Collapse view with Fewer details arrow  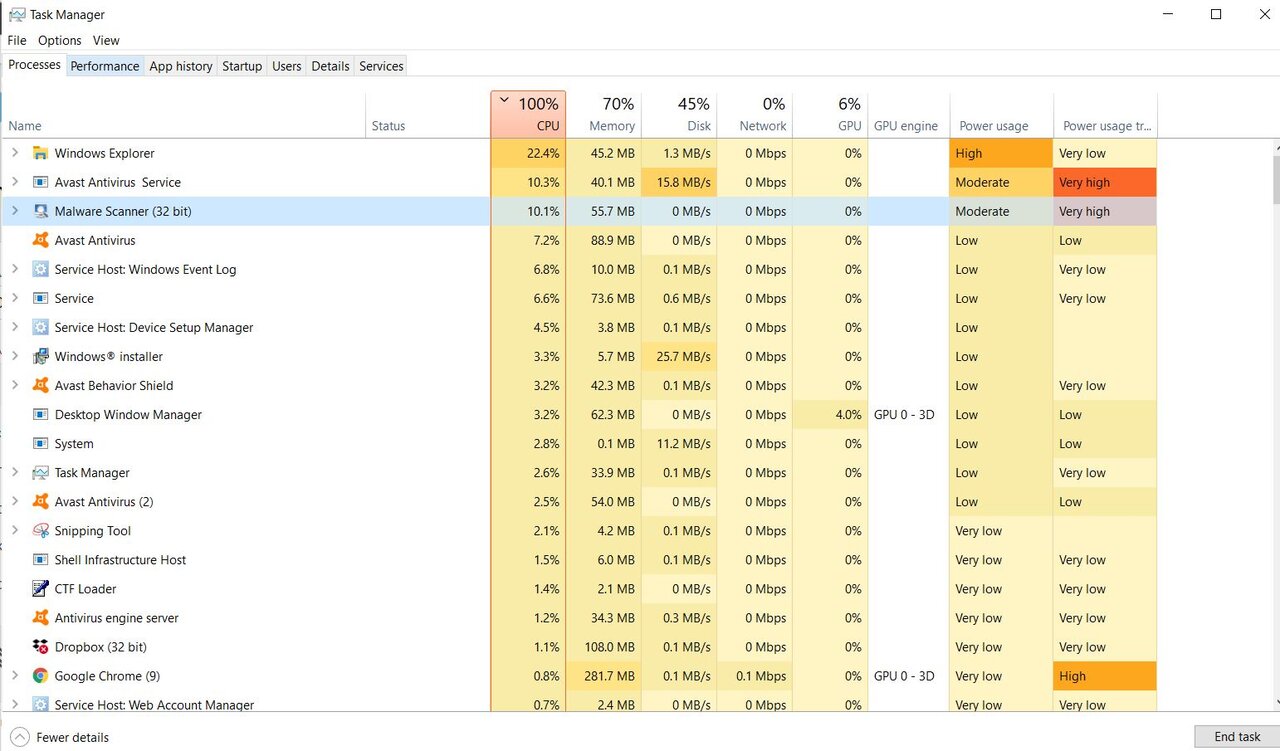click(17, 737)
